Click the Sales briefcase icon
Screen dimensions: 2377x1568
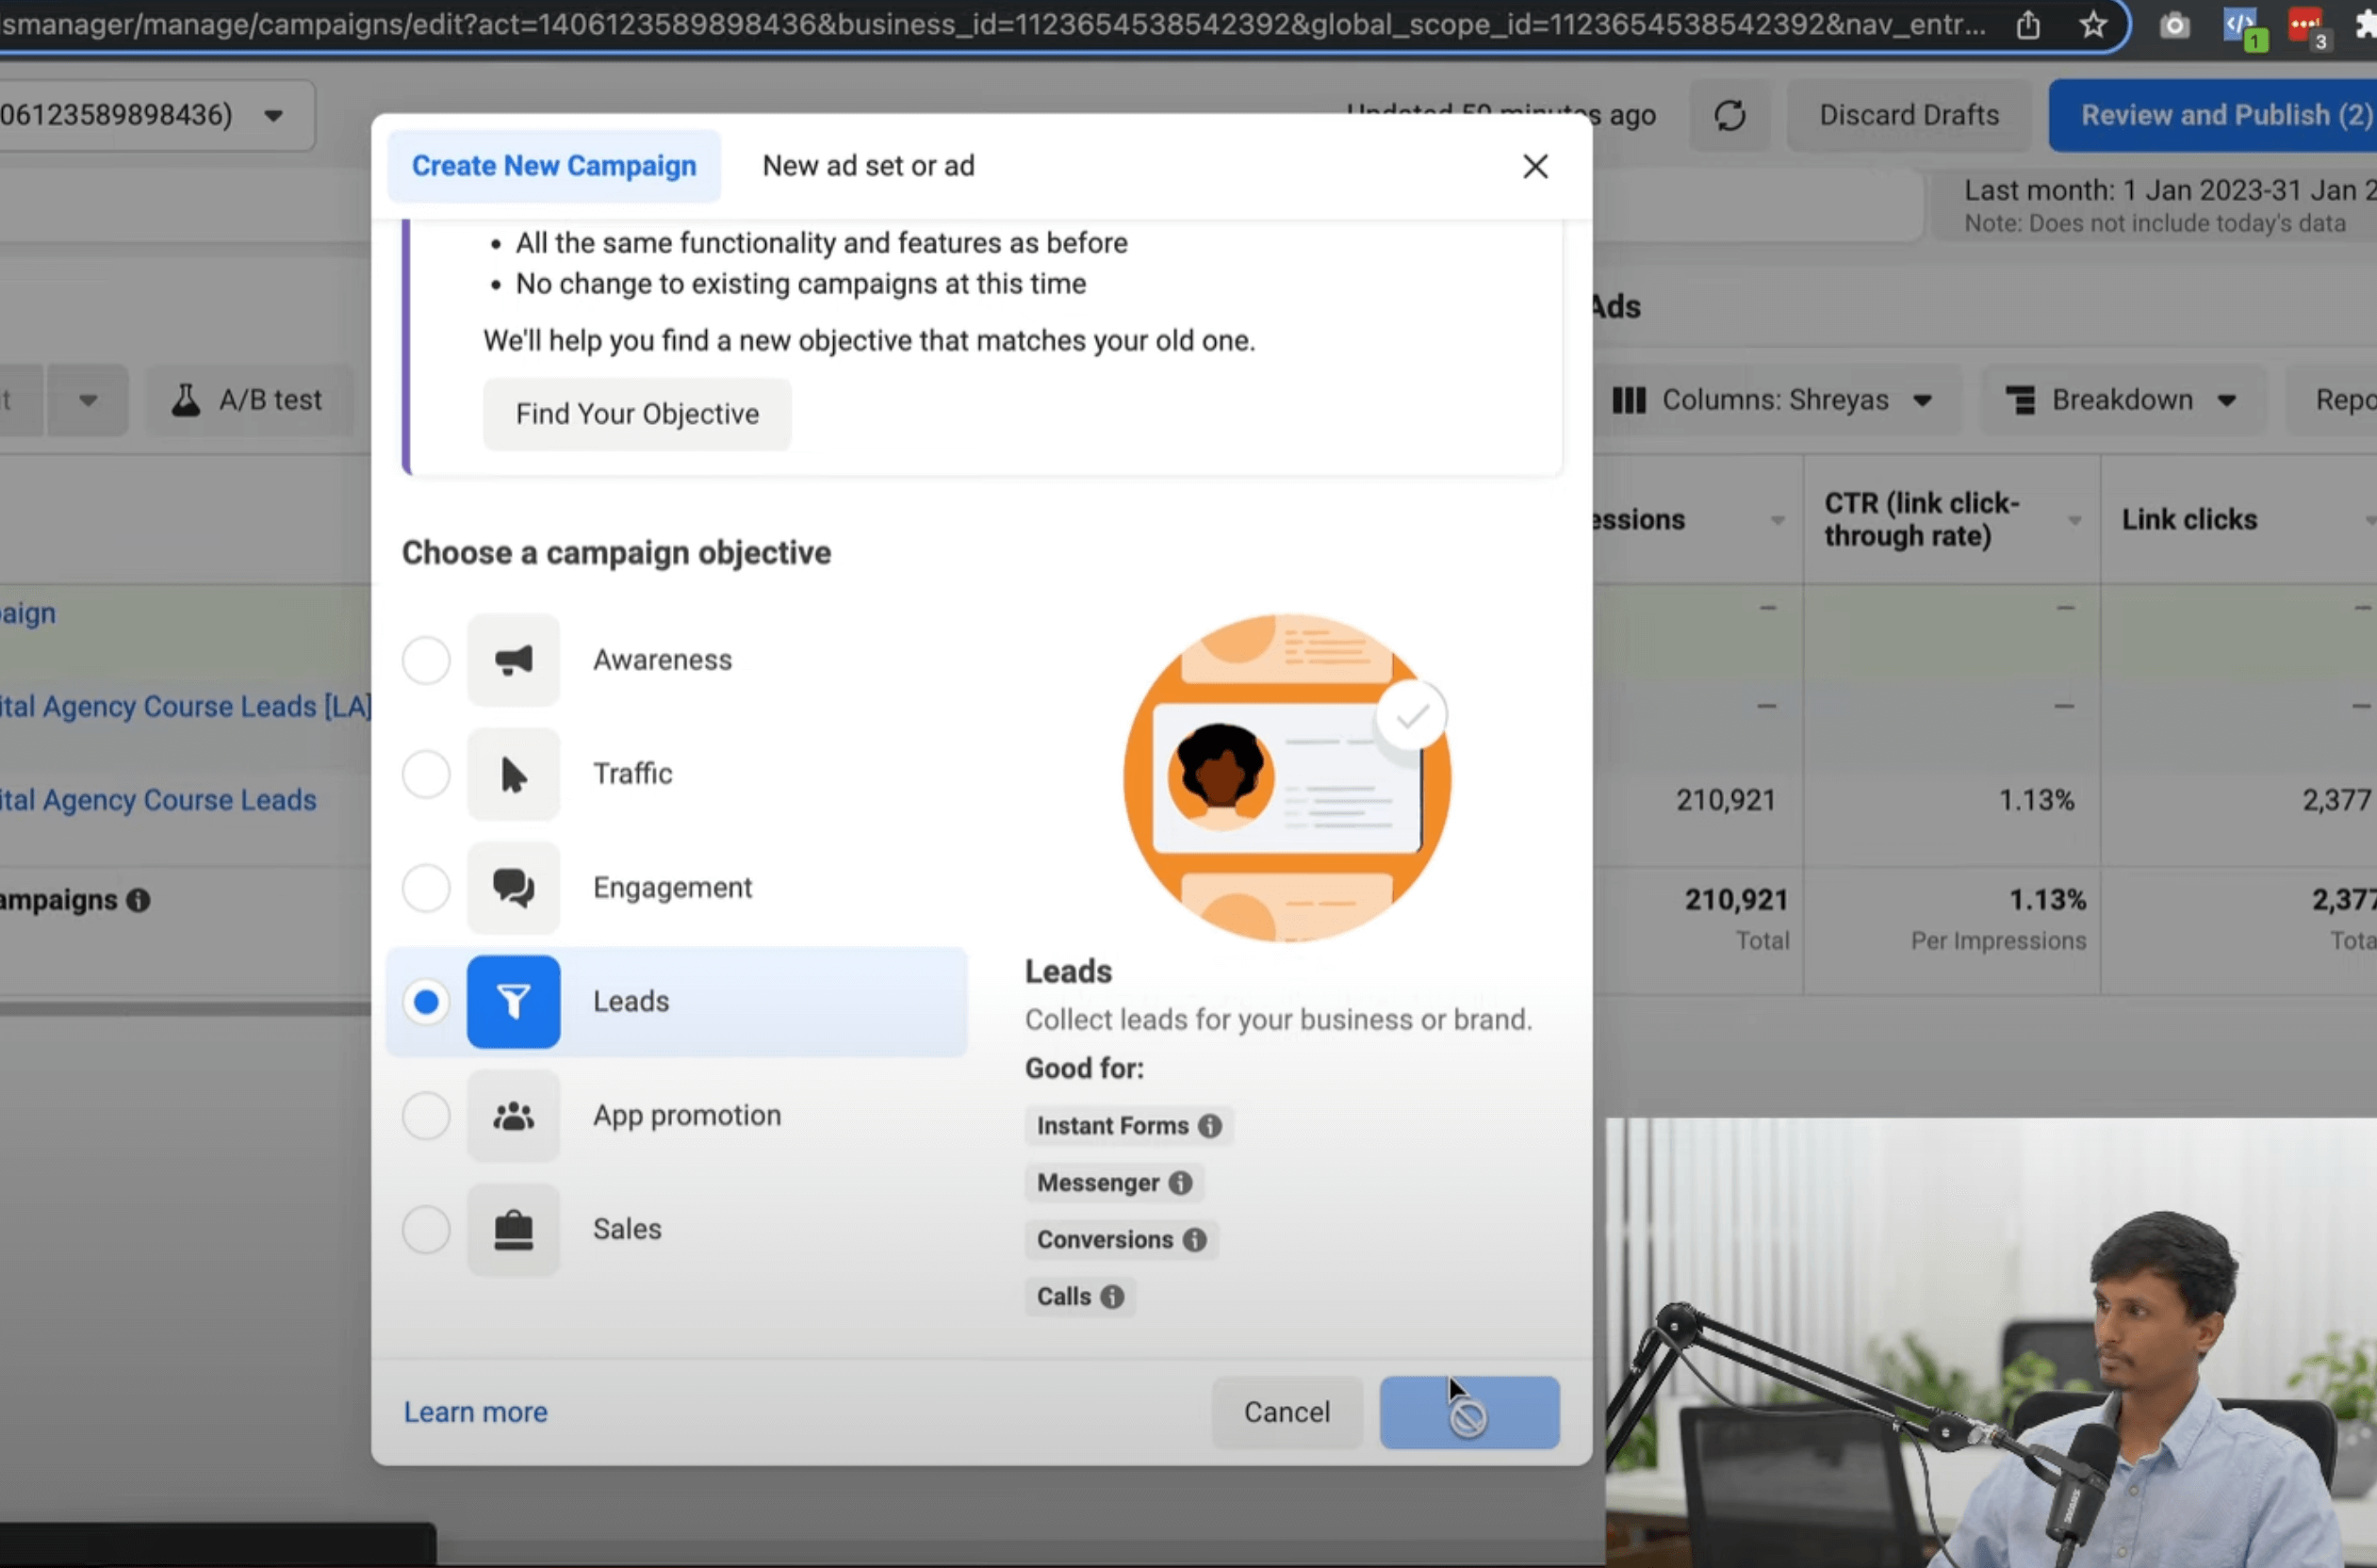pyautogui.click(x=513, y=1230)
